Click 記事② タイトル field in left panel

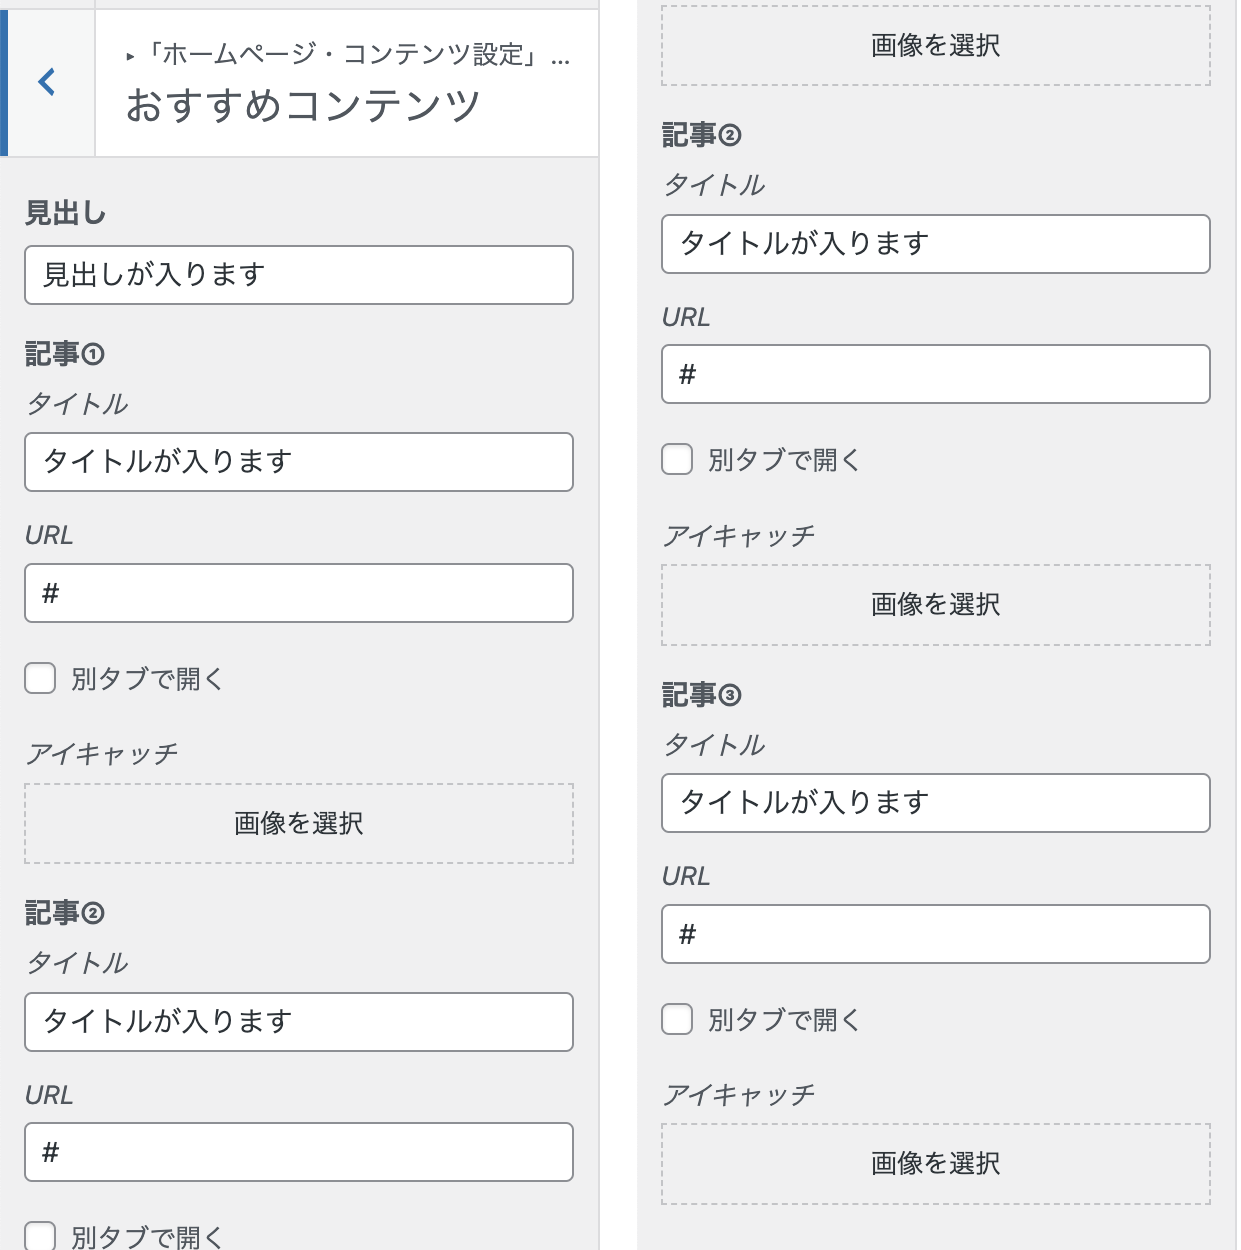click(299, 1022)
